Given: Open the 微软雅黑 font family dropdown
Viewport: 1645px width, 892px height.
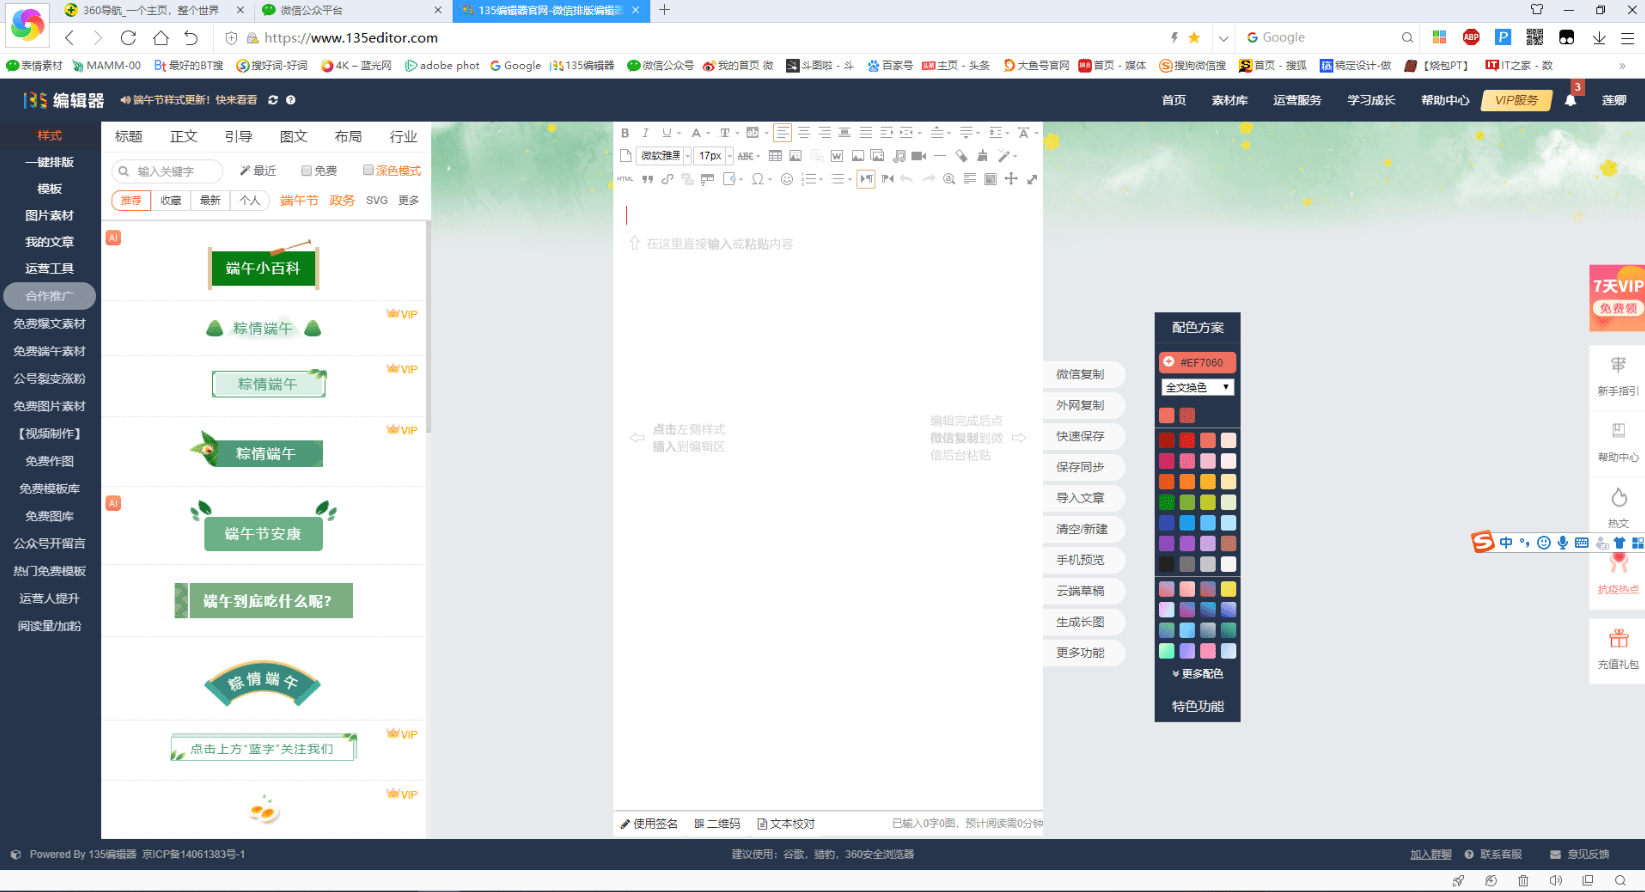Looking at the screenshot, I should tap(665, 156).
